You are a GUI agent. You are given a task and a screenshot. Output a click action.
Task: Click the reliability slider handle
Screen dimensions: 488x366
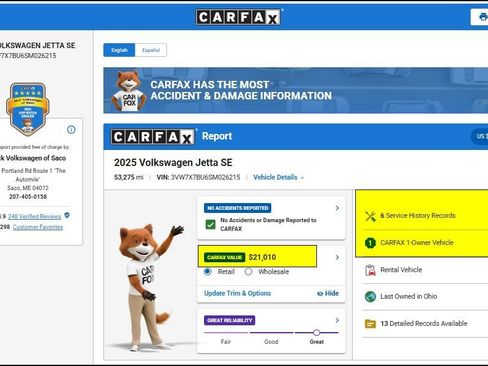point(316,332)
